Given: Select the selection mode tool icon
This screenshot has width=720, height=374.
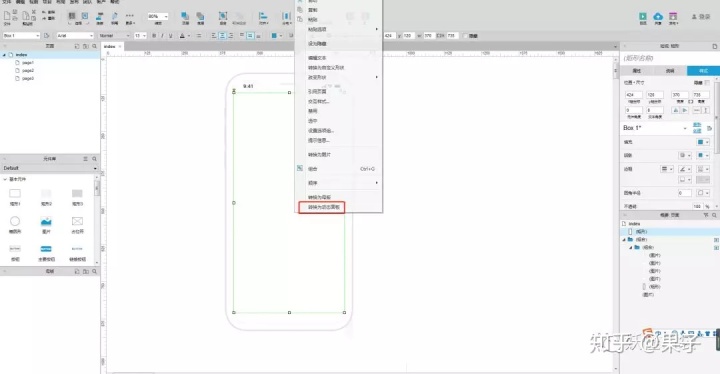Looking at the screenshot, I should pos(72,16).
